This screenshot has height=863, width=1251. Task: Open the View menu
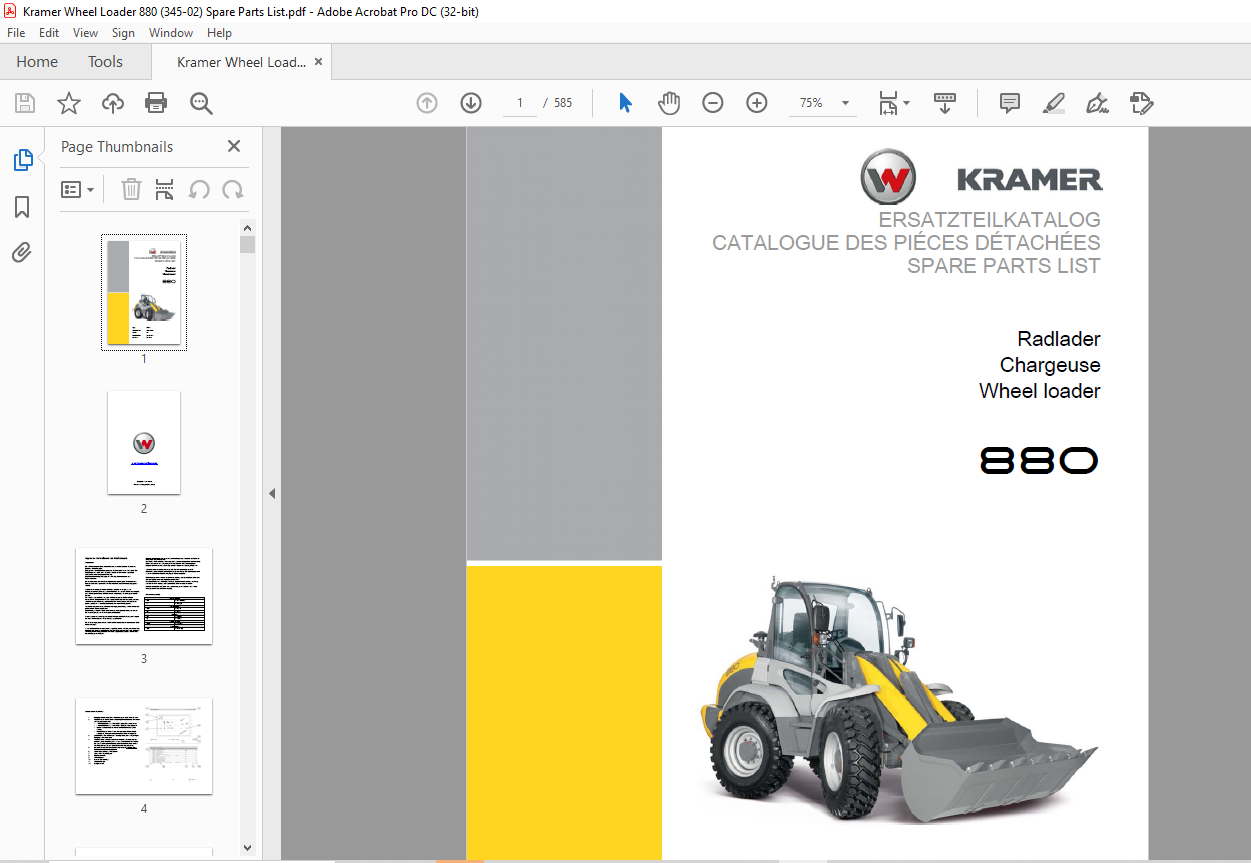pyautogui.click(x=85, y=33)
